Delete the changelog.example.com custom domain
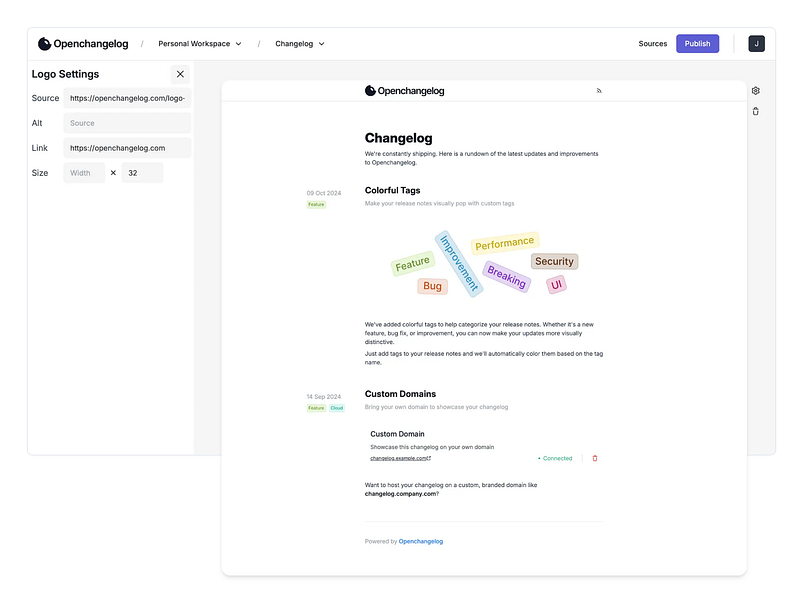806x600 pixels. pyautogui.click(x=594, y=457)
